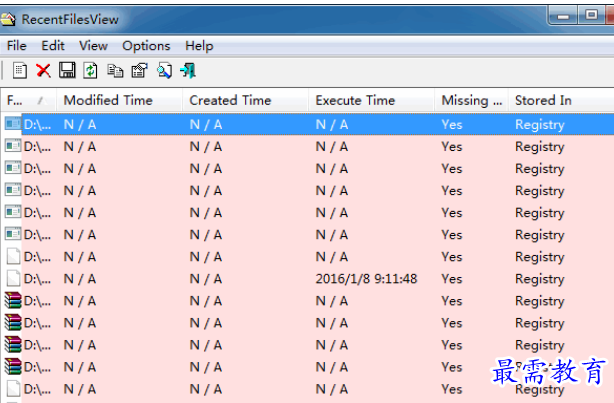Click the Modified Time N / A in the 2016/1/8 row

(x=80, y=279)
